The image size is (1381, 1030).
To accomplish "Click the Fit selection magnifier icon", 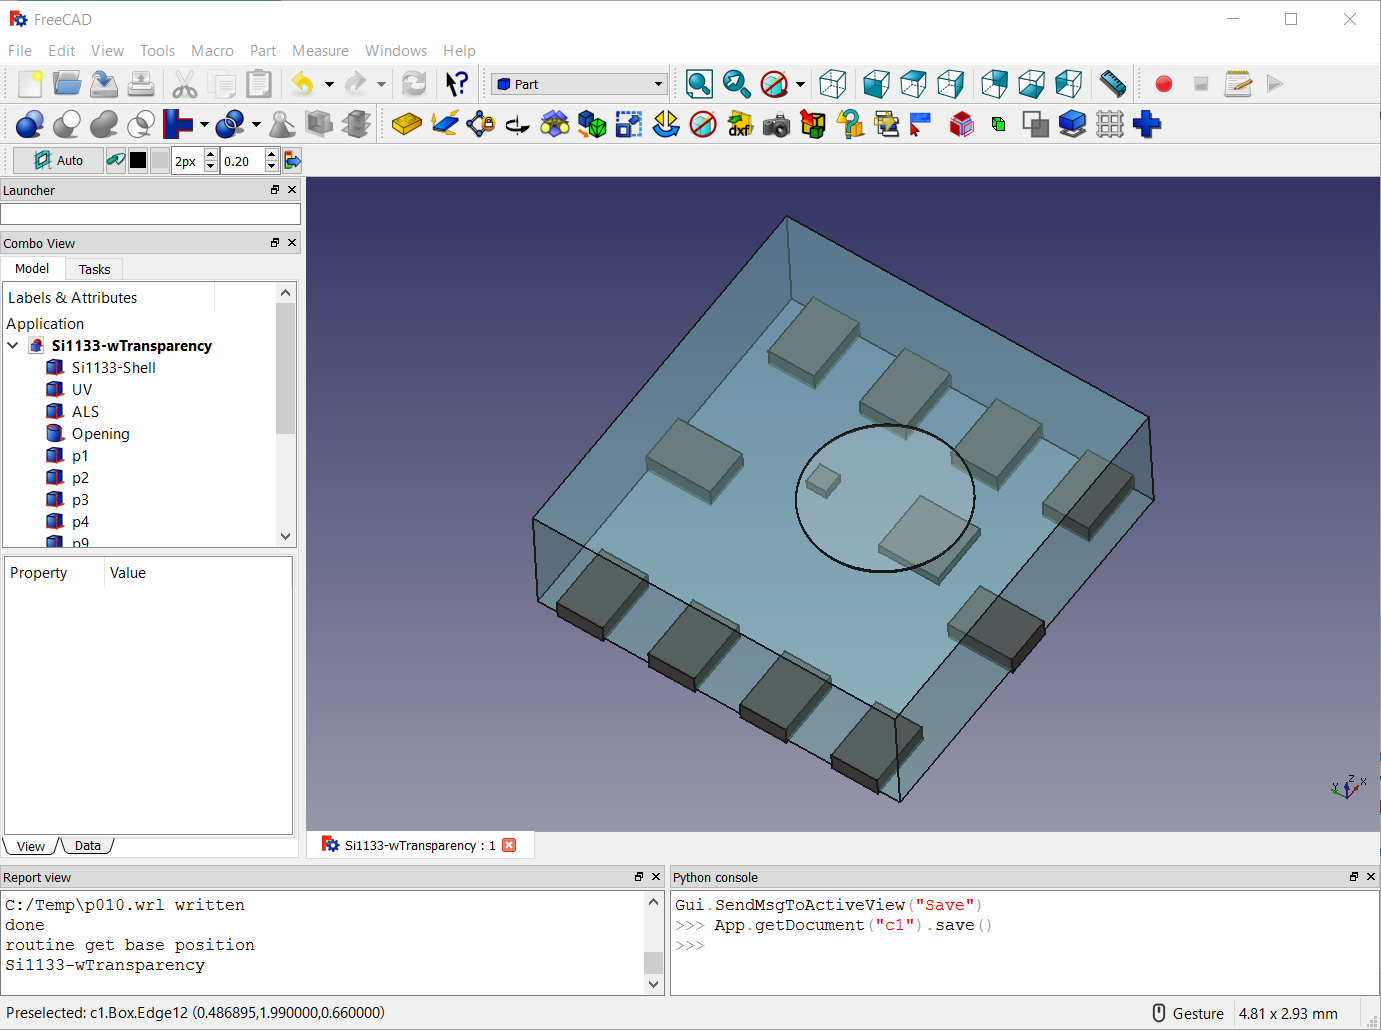I will click(736, 84).
